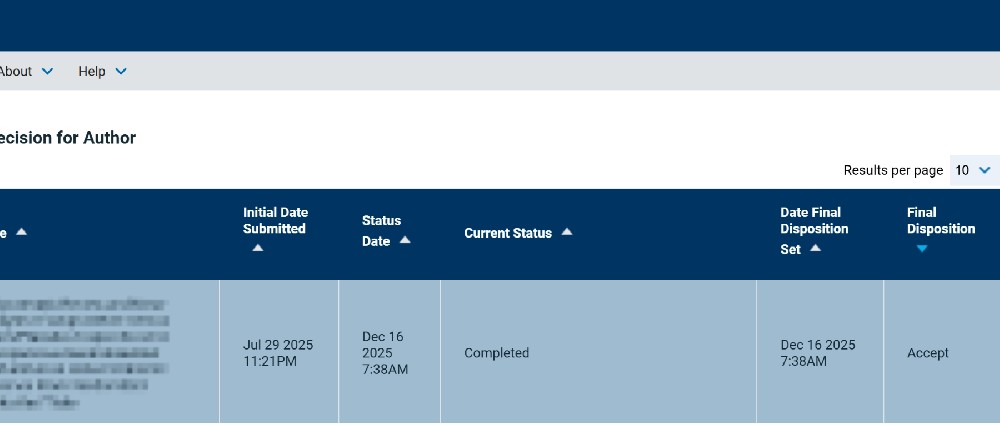Click the Initial Date Submitted column header text
This screenshot has width=1000, height=425.
[275, 220]
